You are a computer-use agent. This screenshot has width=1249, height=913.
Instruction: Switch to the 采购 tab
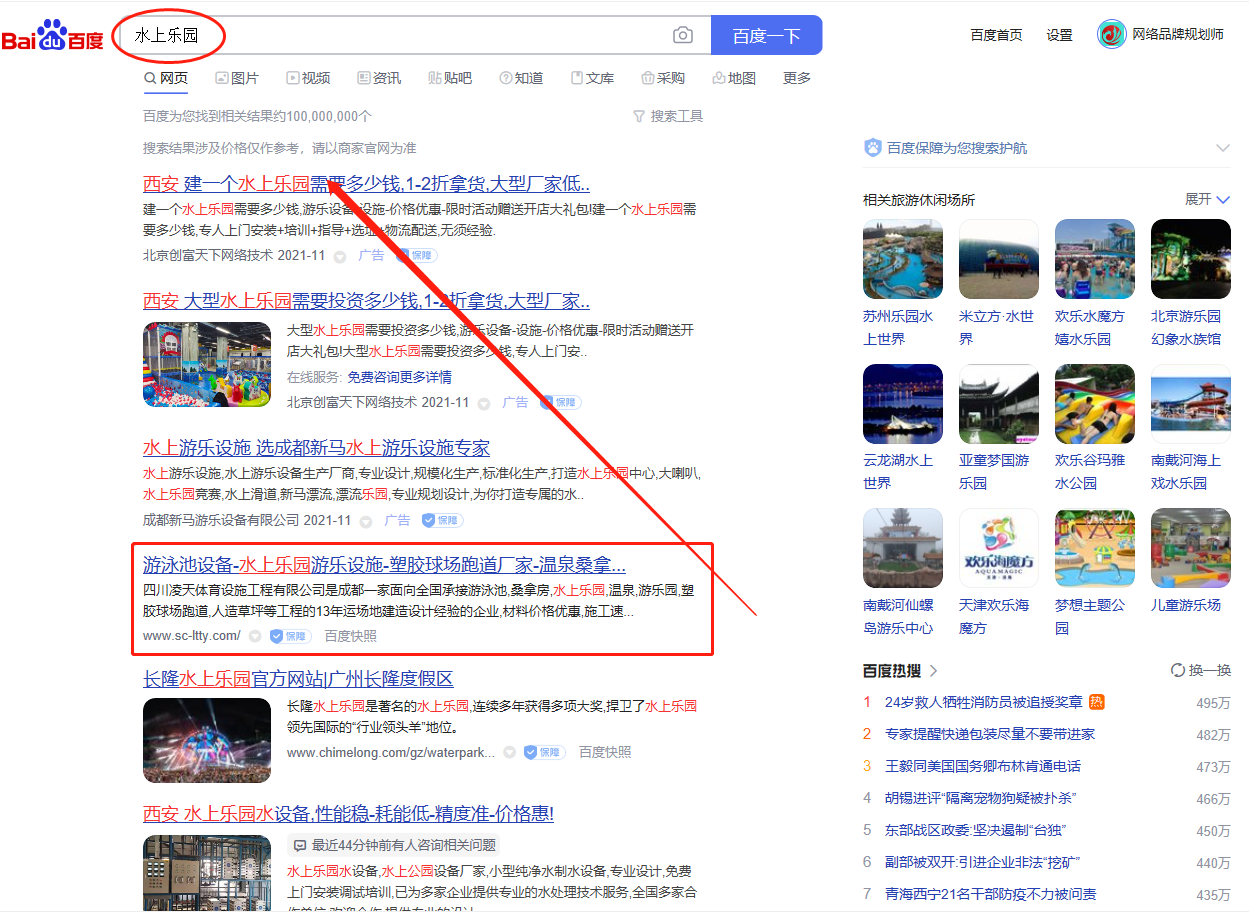point(663,78)
